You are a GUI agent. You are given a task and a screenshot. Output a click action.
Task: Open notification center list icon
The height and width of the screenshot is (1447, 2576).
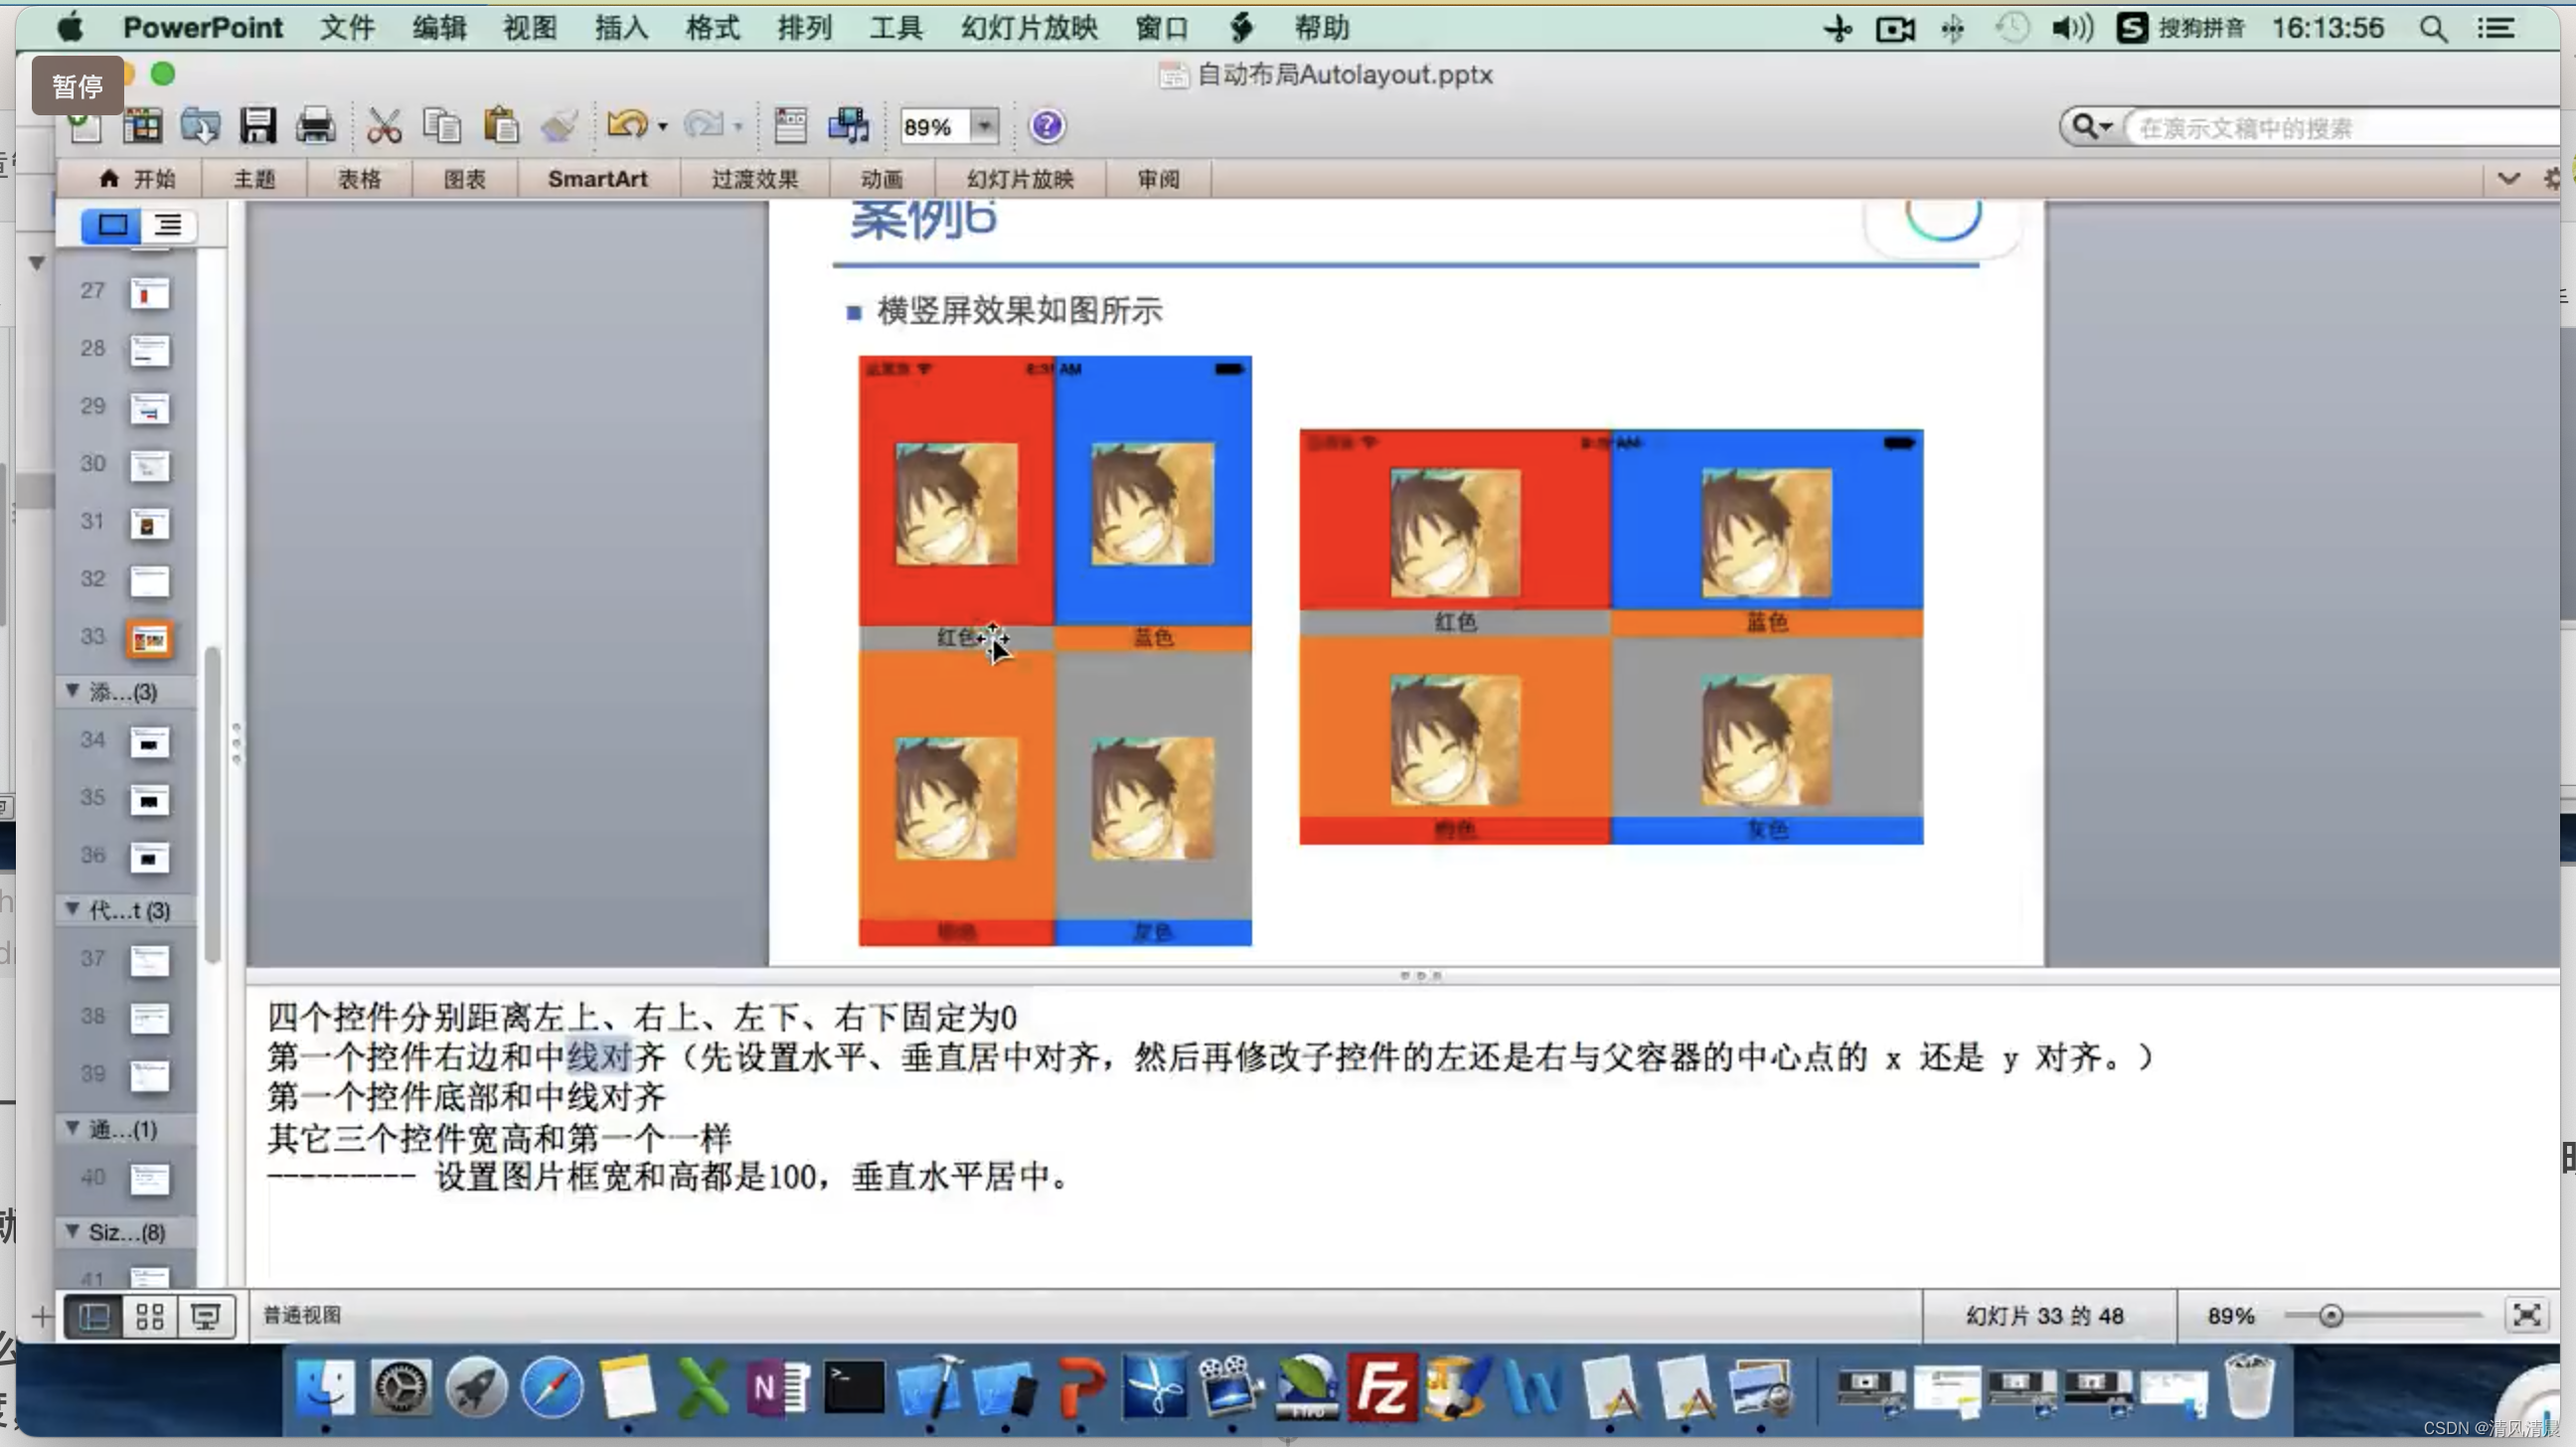2496,28
